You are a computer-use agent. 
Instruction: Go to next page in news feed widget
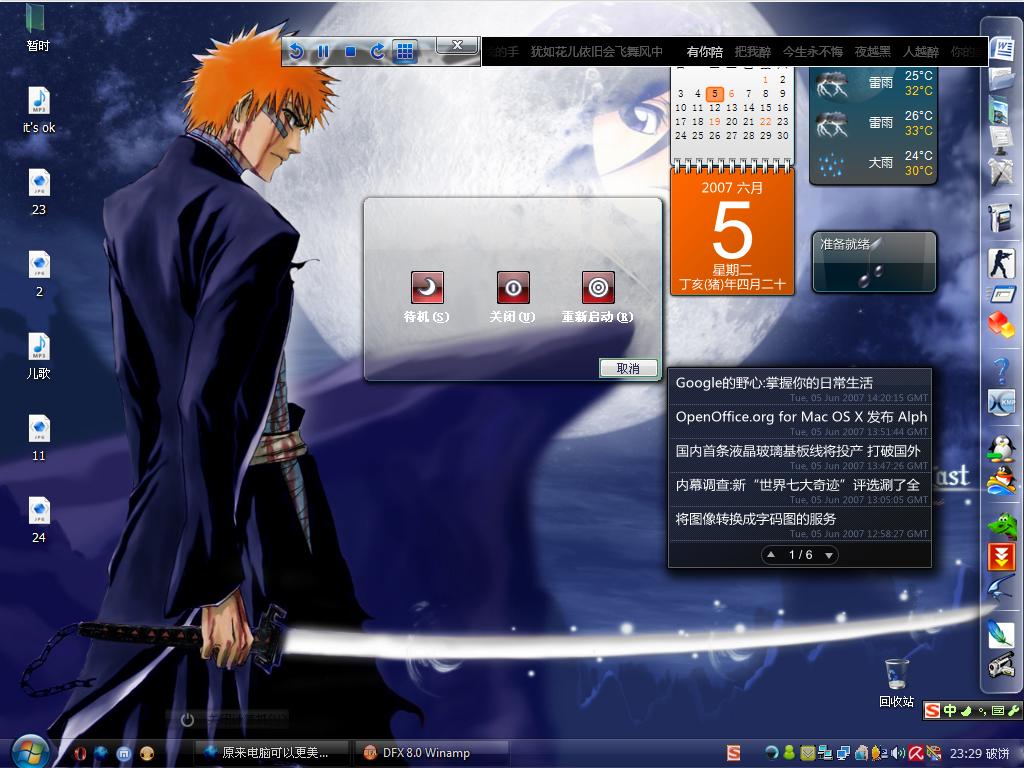coord(829,555)
